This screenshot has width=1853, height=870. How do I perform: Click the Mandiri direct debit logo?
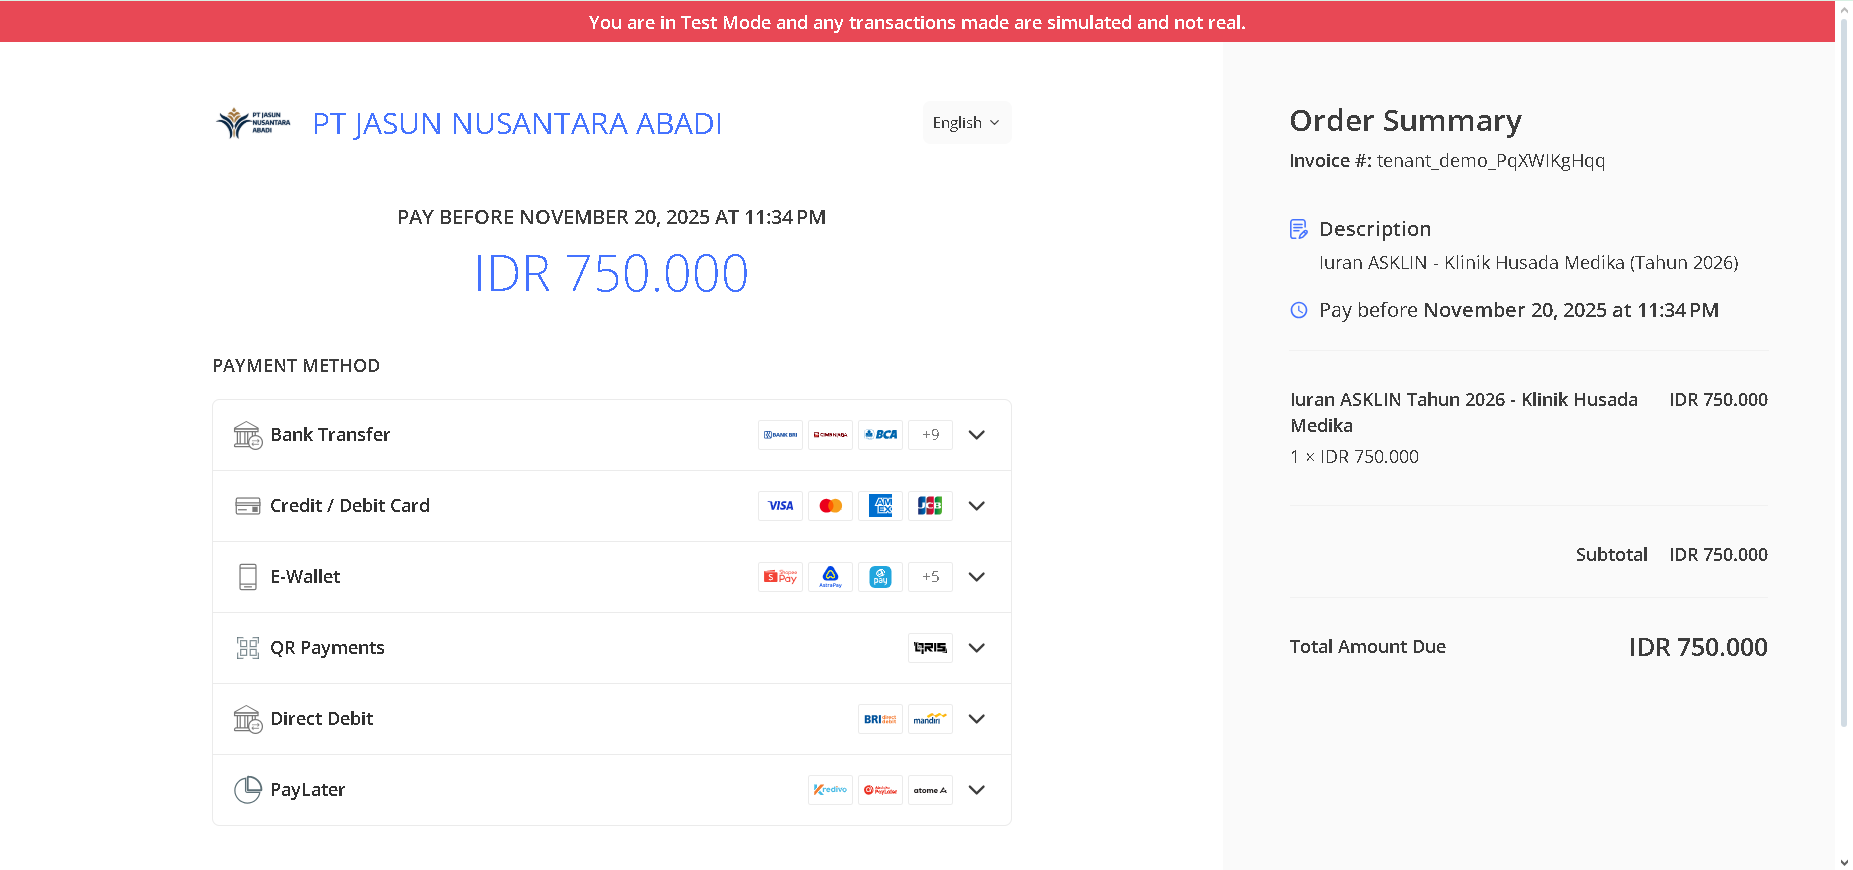click(930, 719)
